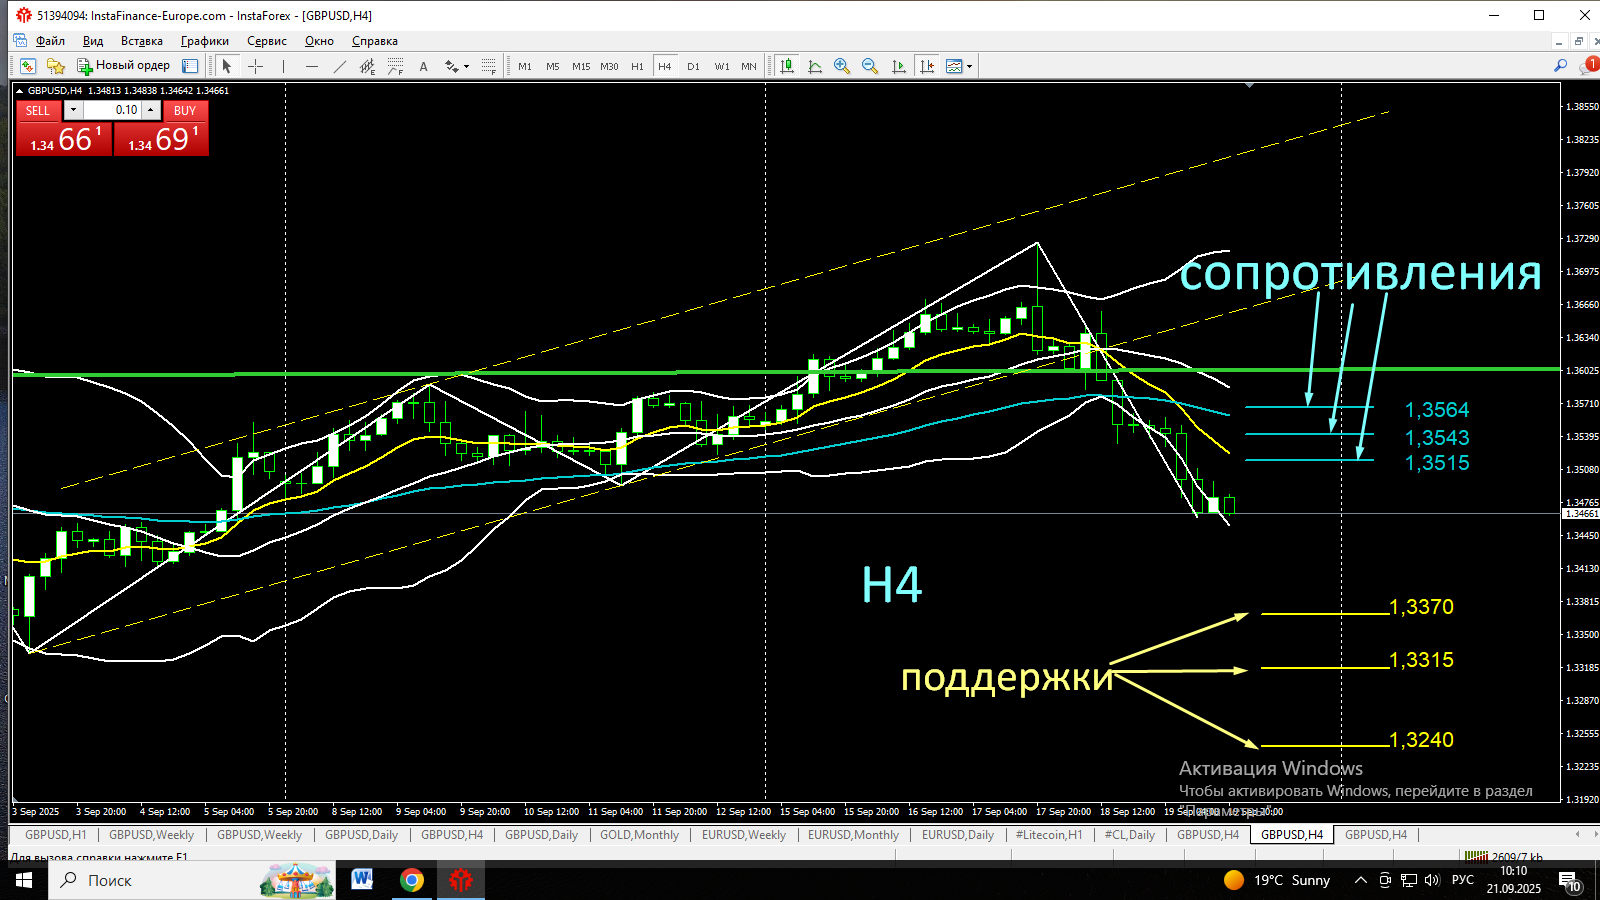The width and height of the screenshot is (1600, 900).
Task: Open Microsoft Word from taskbar
Action: tap(362, 880)
